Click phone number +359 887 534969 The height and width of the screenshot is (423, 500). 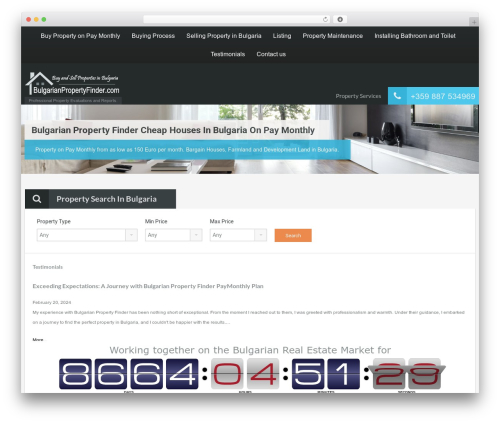(443, 96)
